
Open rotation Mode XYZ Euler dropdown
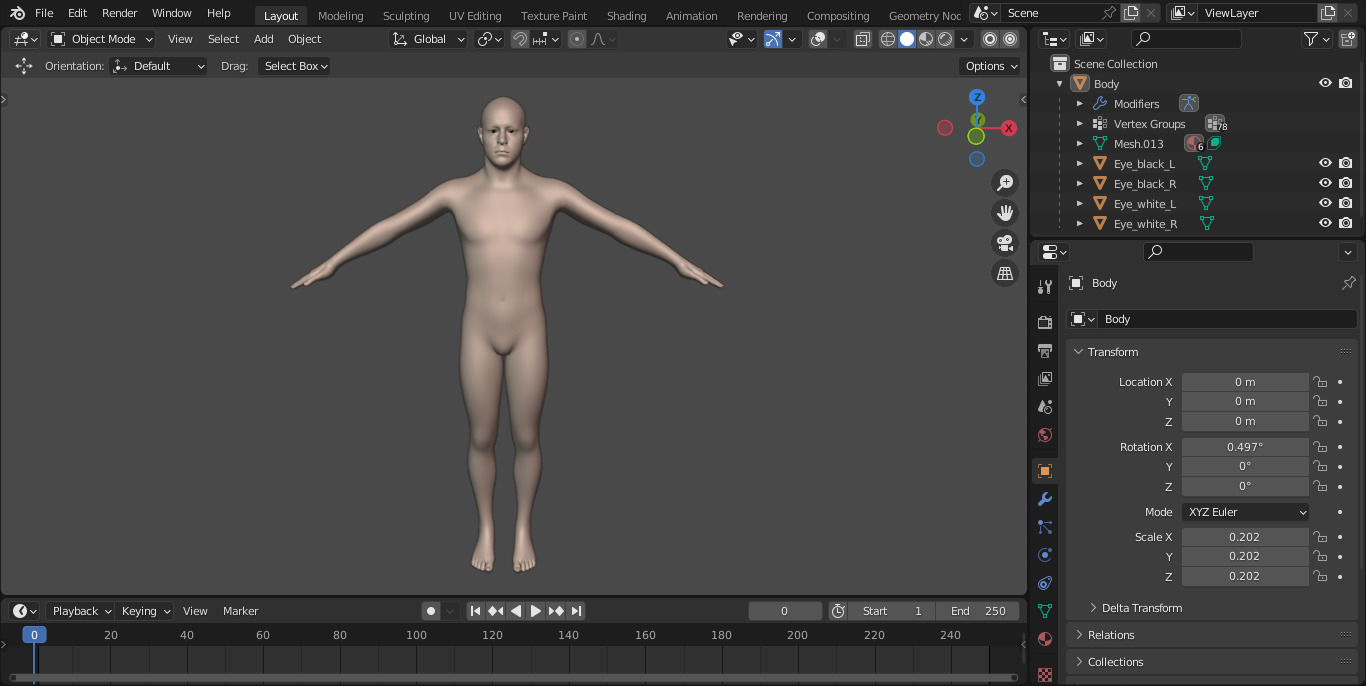(x=1245, y=512)
